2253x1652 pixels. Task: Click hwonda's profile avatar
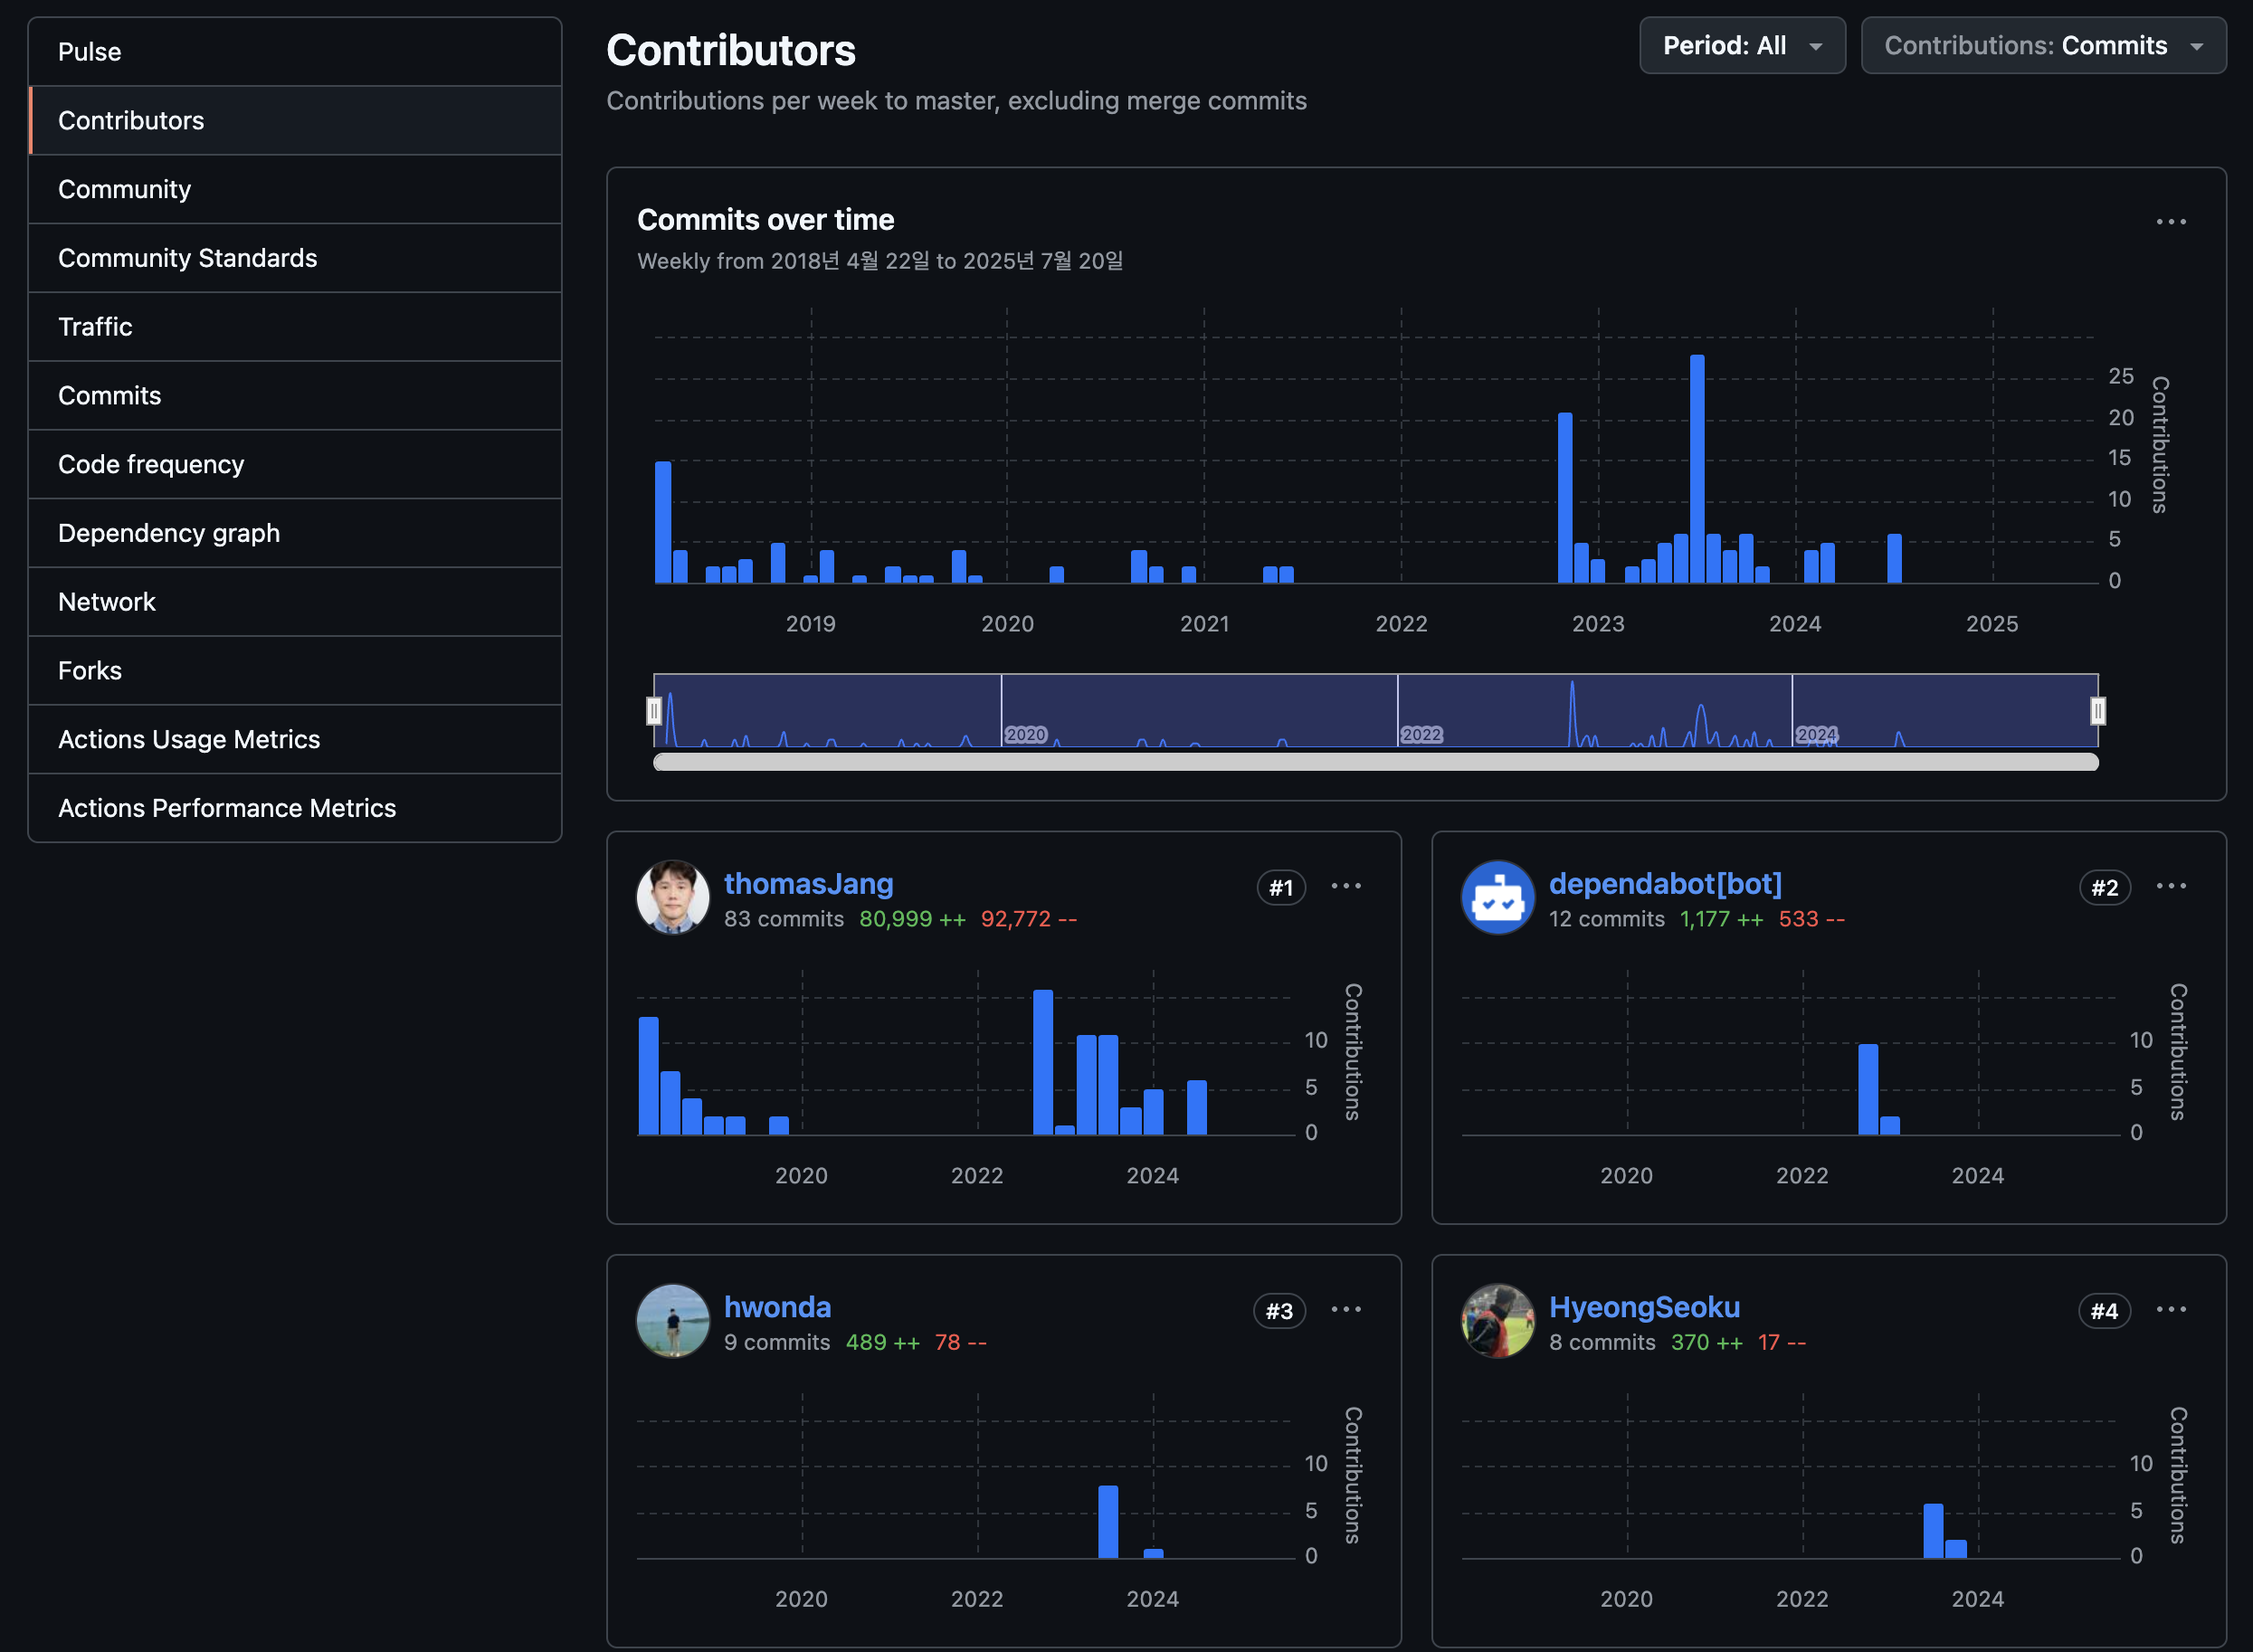click(x=672, y=1320)
